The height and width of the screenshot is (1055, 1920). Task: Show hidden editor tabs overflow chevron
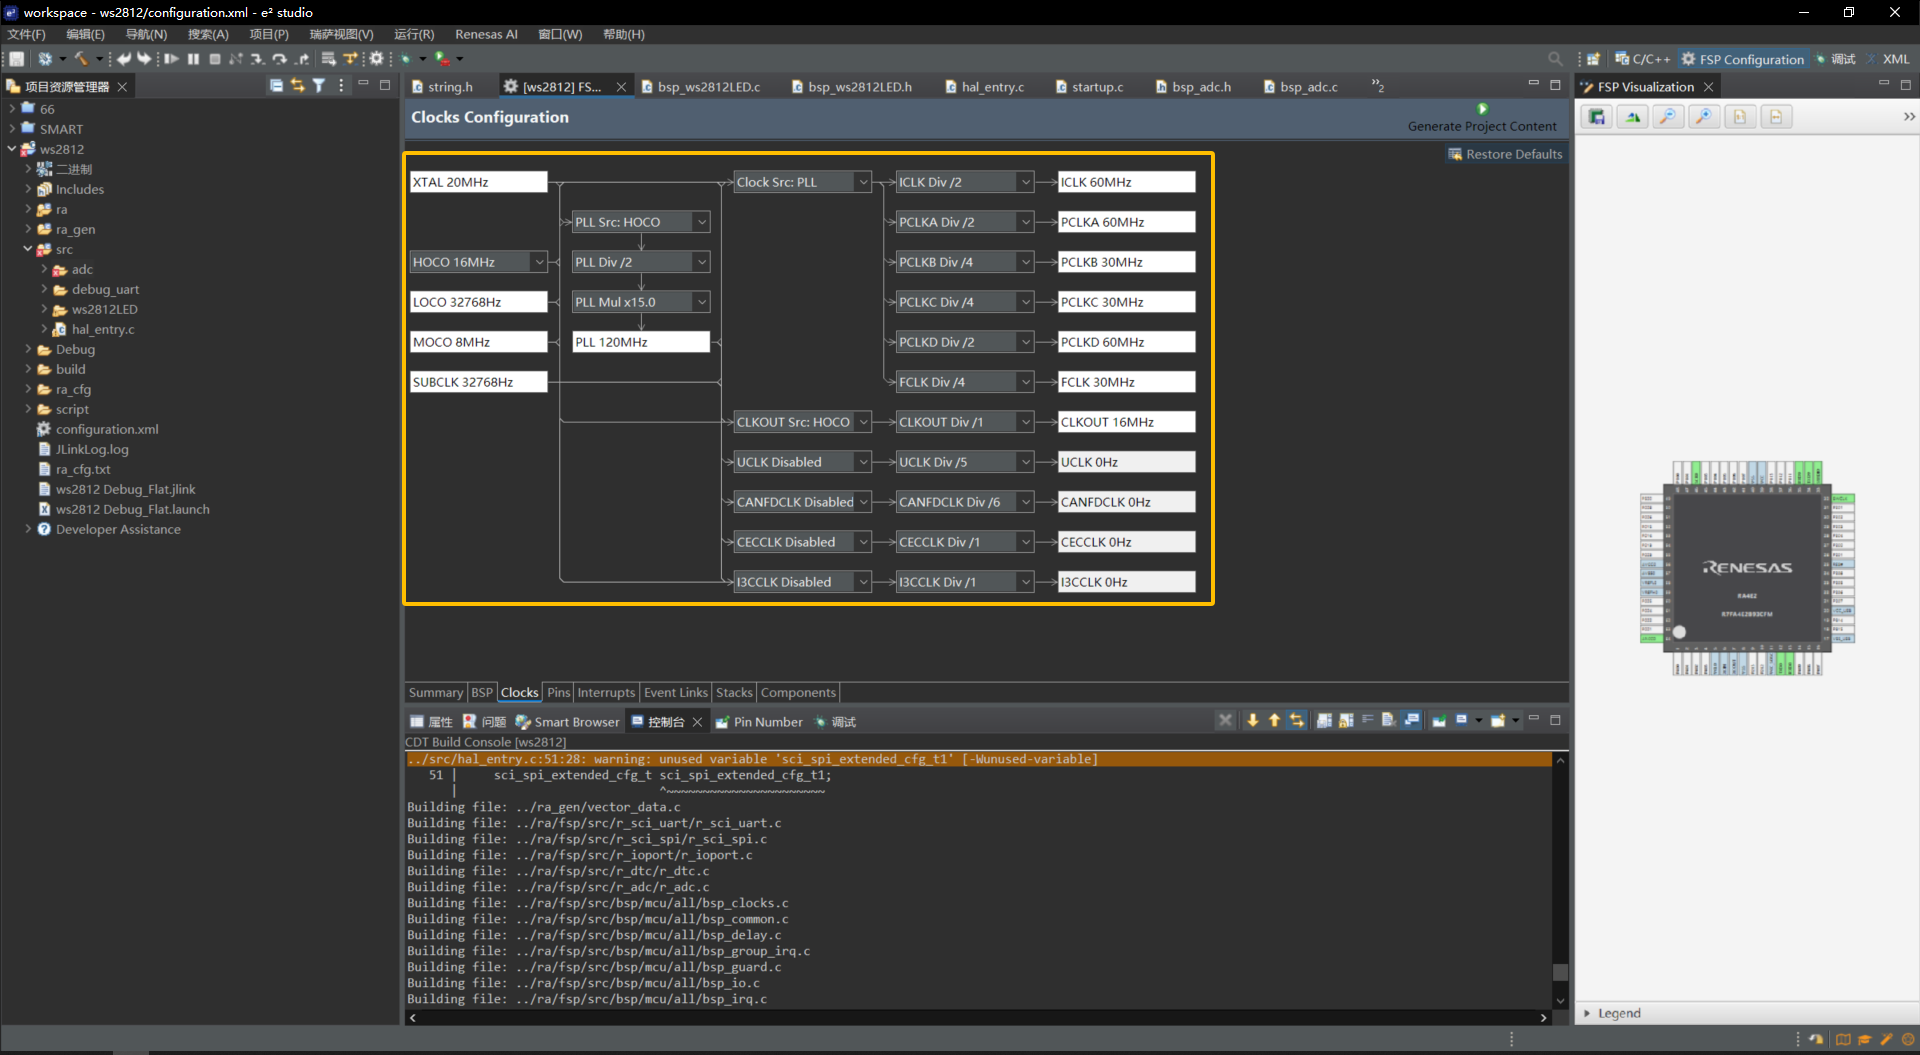pos(1377,86)
